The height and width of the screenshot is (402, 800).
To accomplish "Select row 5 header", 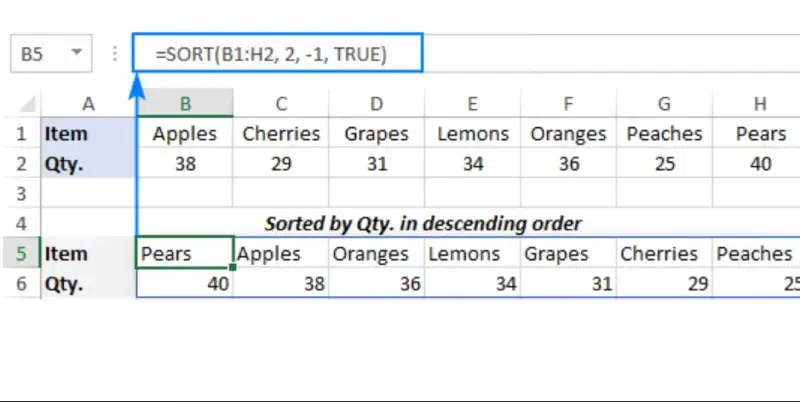I will click(x=22, y=254).
